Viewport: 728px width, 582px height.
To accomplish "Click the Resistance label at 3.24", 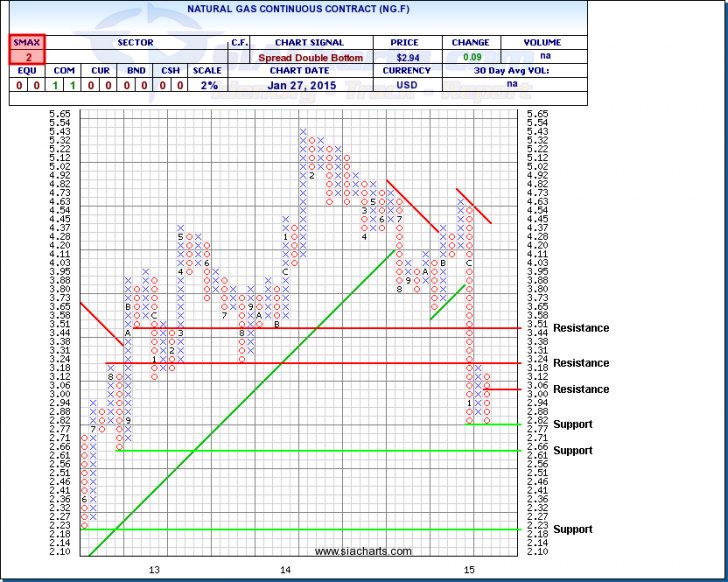I will click(x=580, y=363).
